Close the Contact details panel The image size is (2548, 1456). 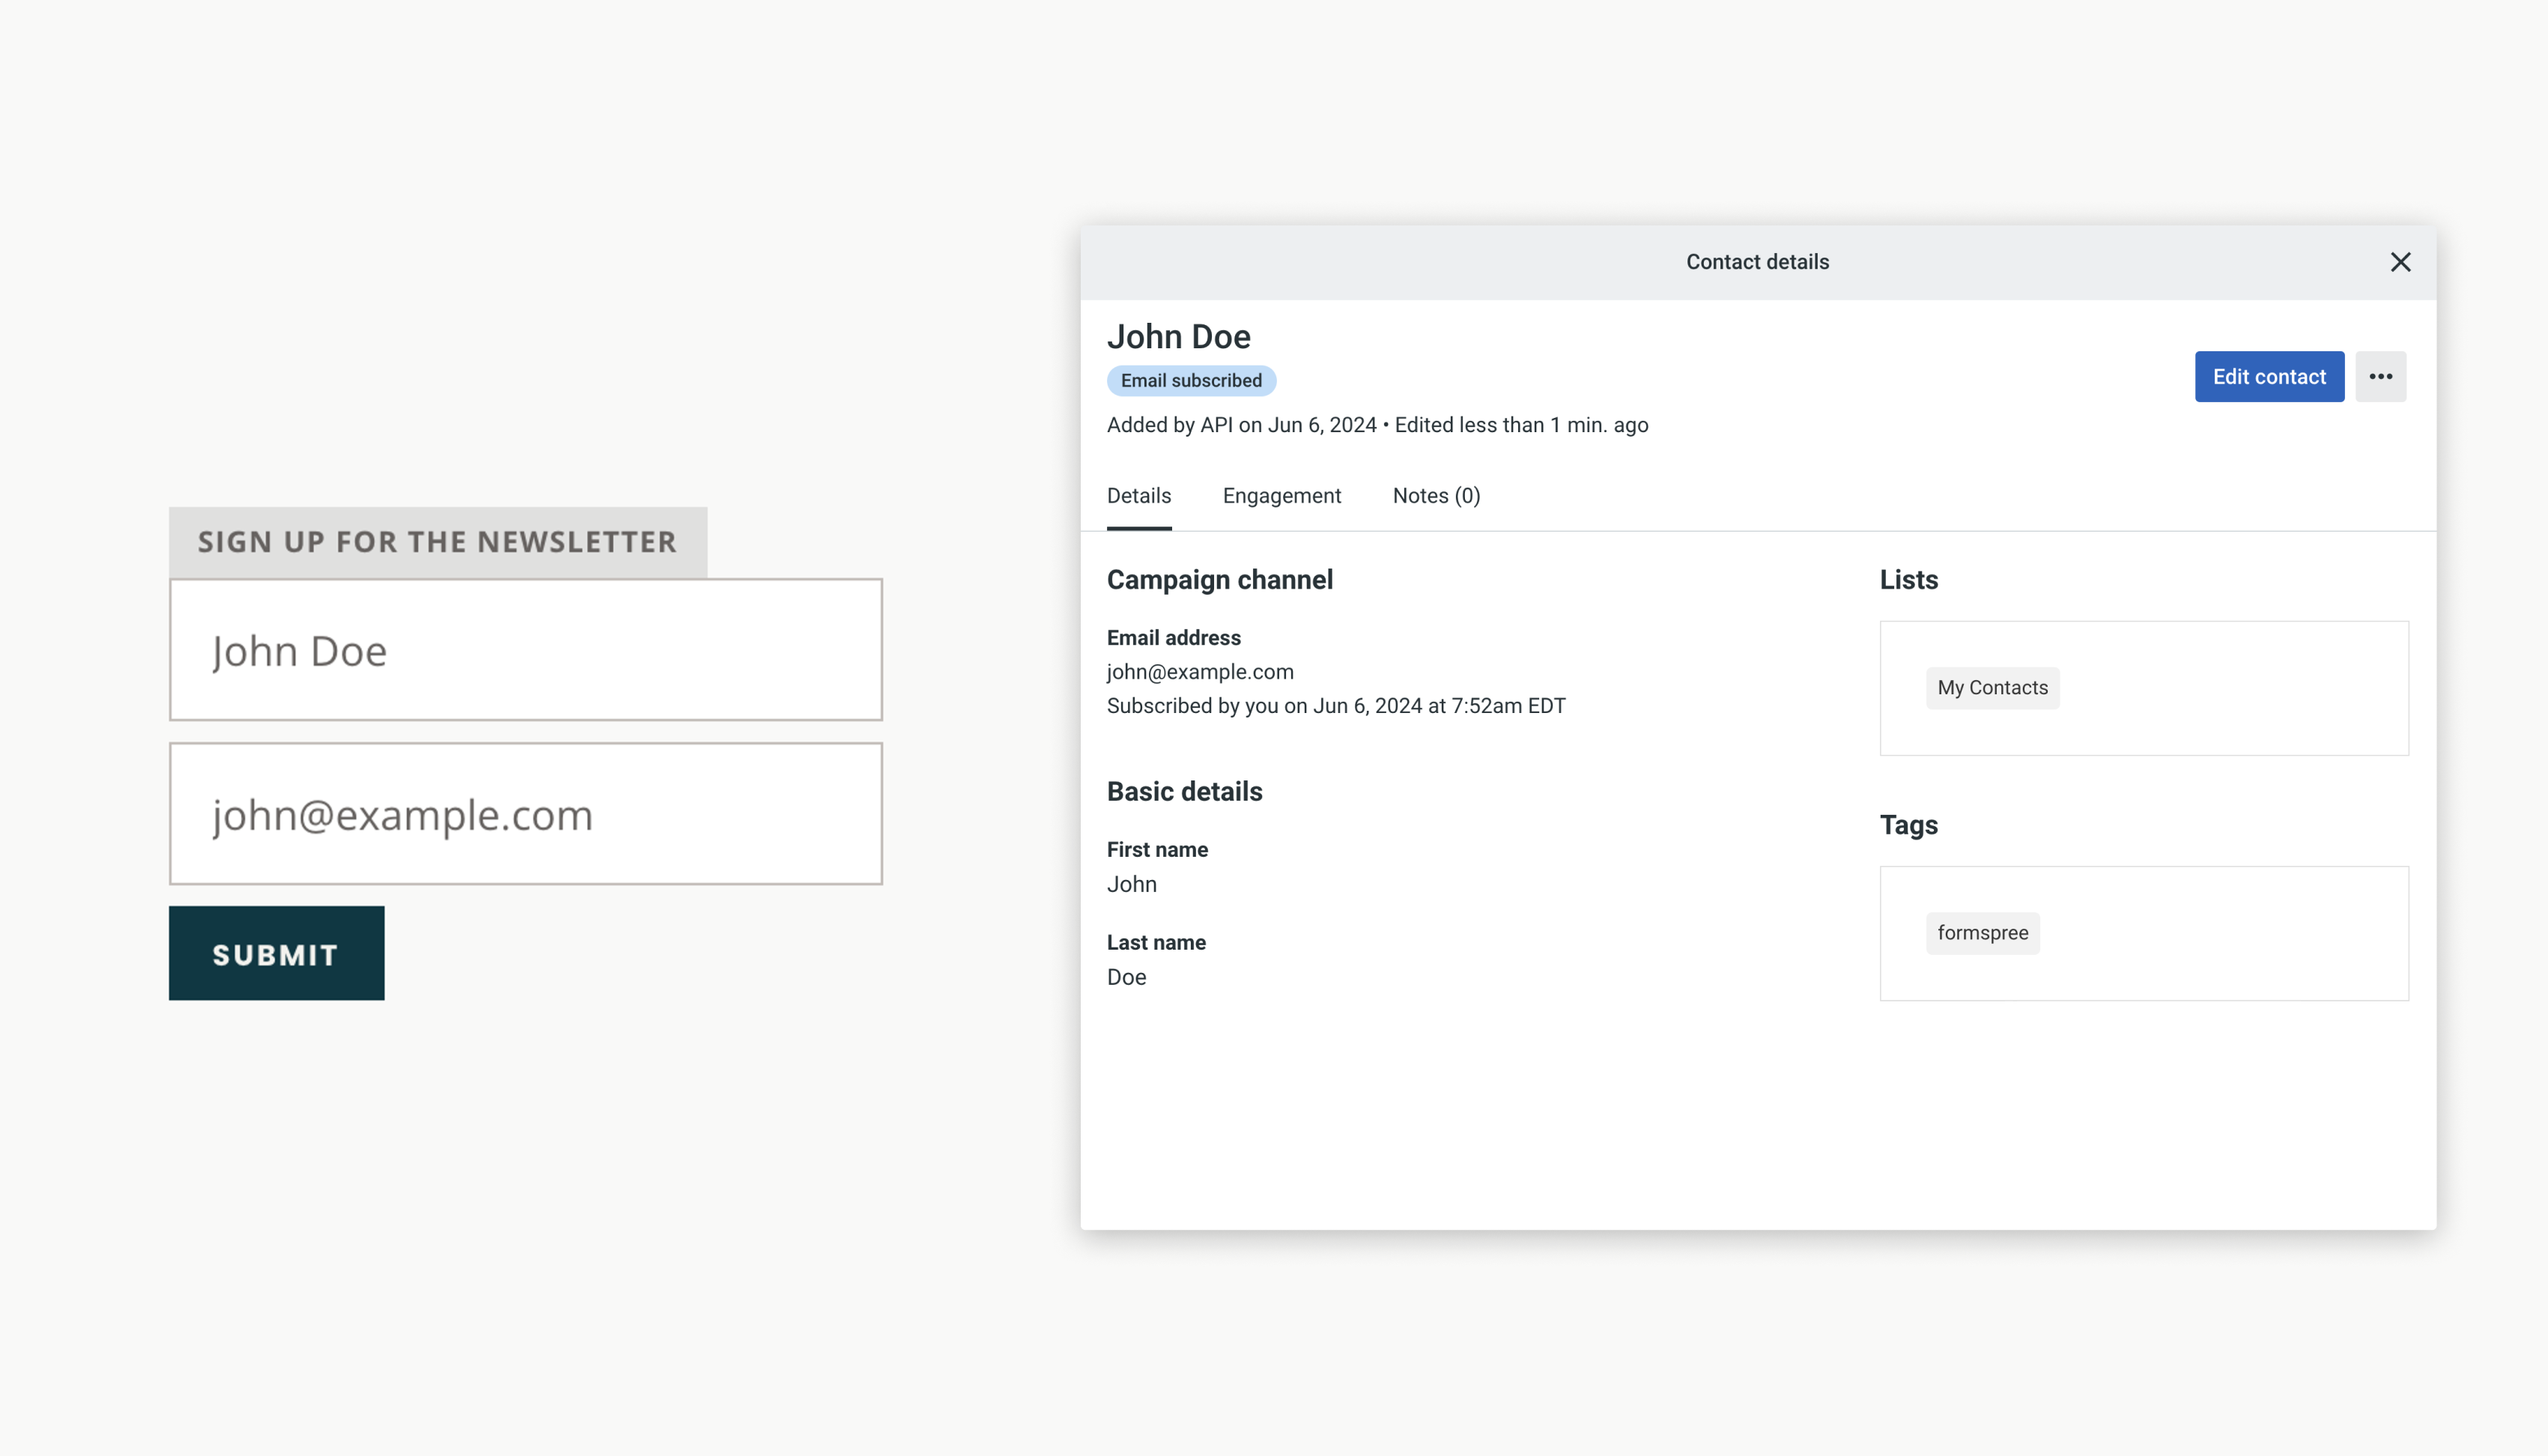coord(2400,262)
